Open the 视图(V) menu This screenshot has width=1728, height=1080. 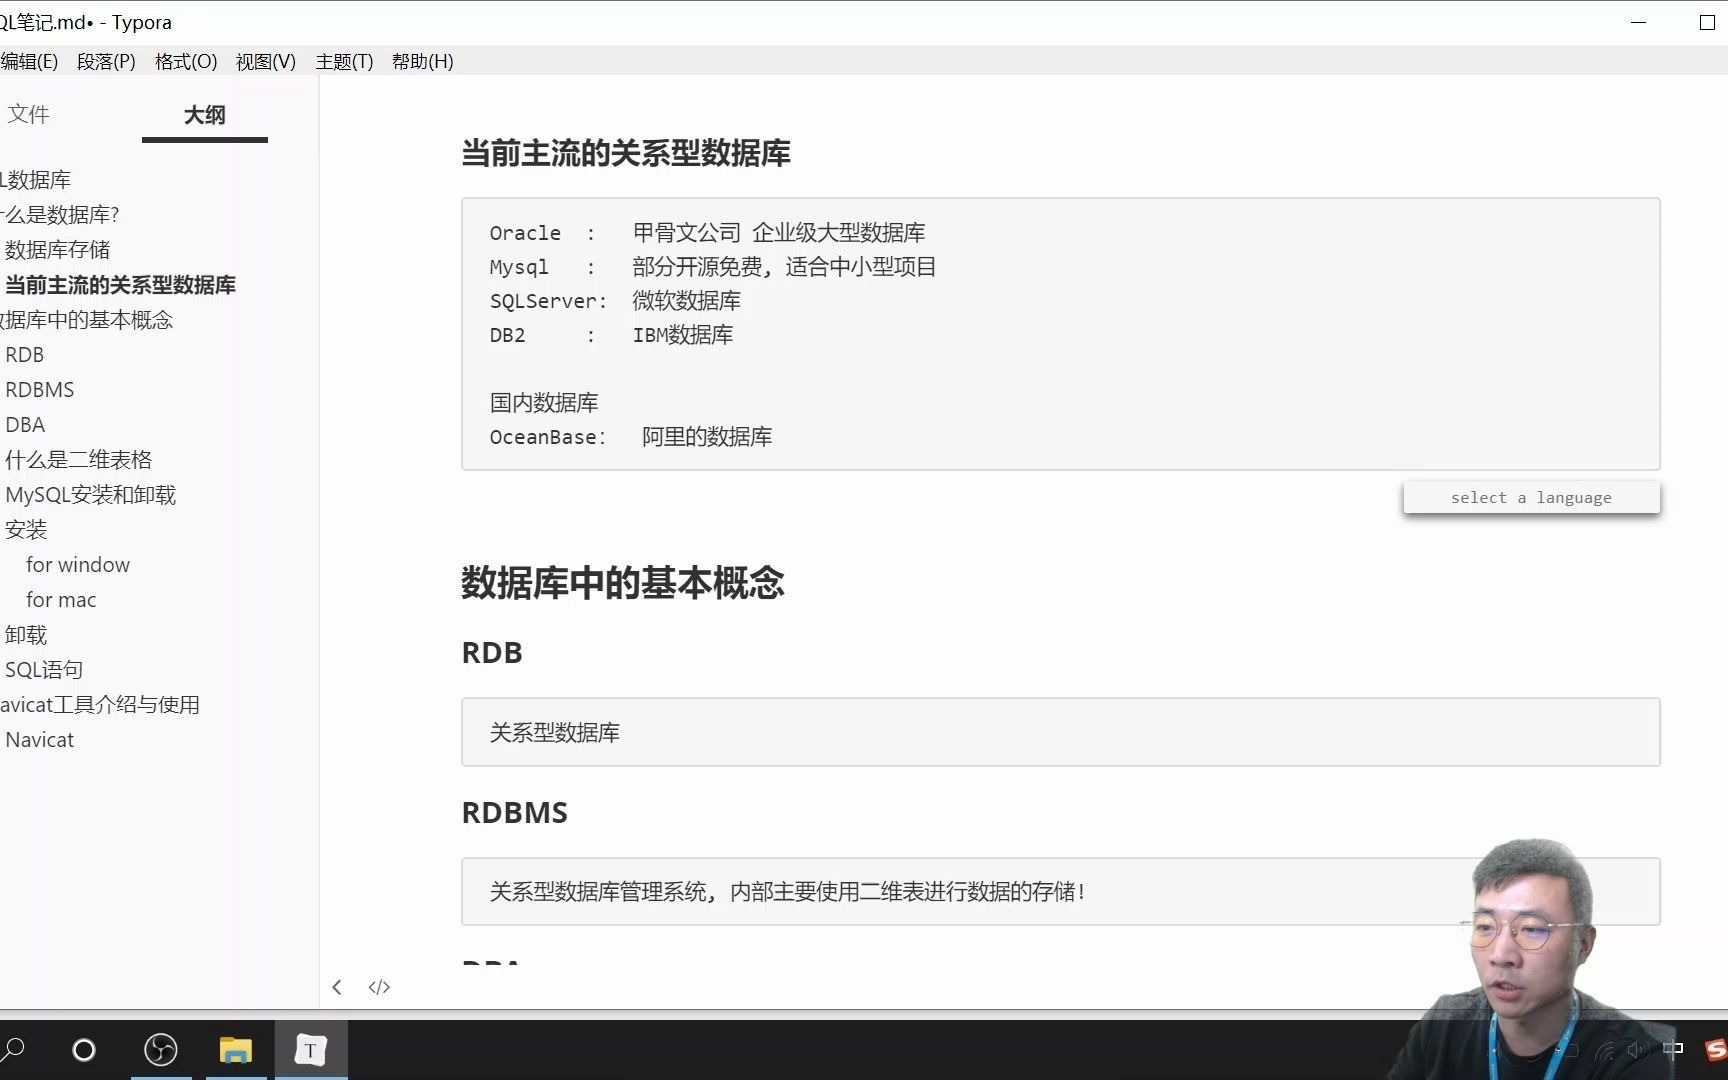[x=266, y=62]
